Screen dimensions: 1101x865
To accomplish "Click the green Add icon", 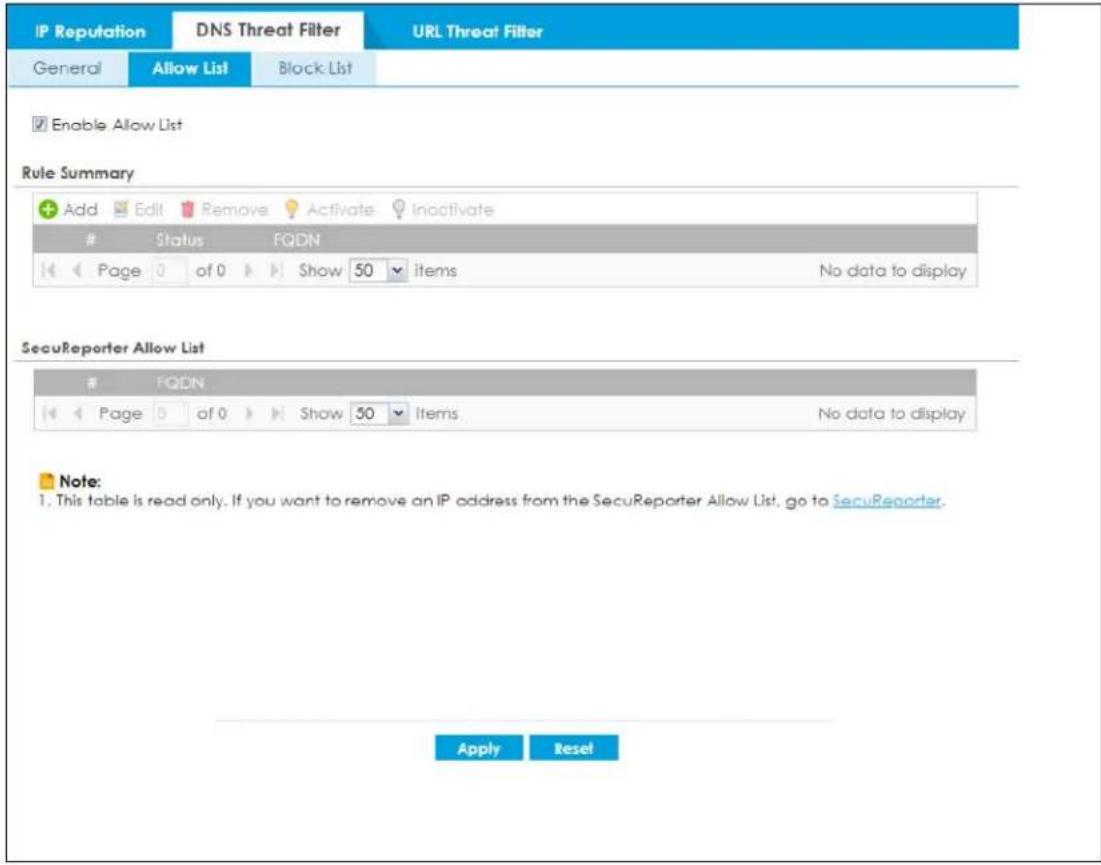I will [x=48, y=209].
